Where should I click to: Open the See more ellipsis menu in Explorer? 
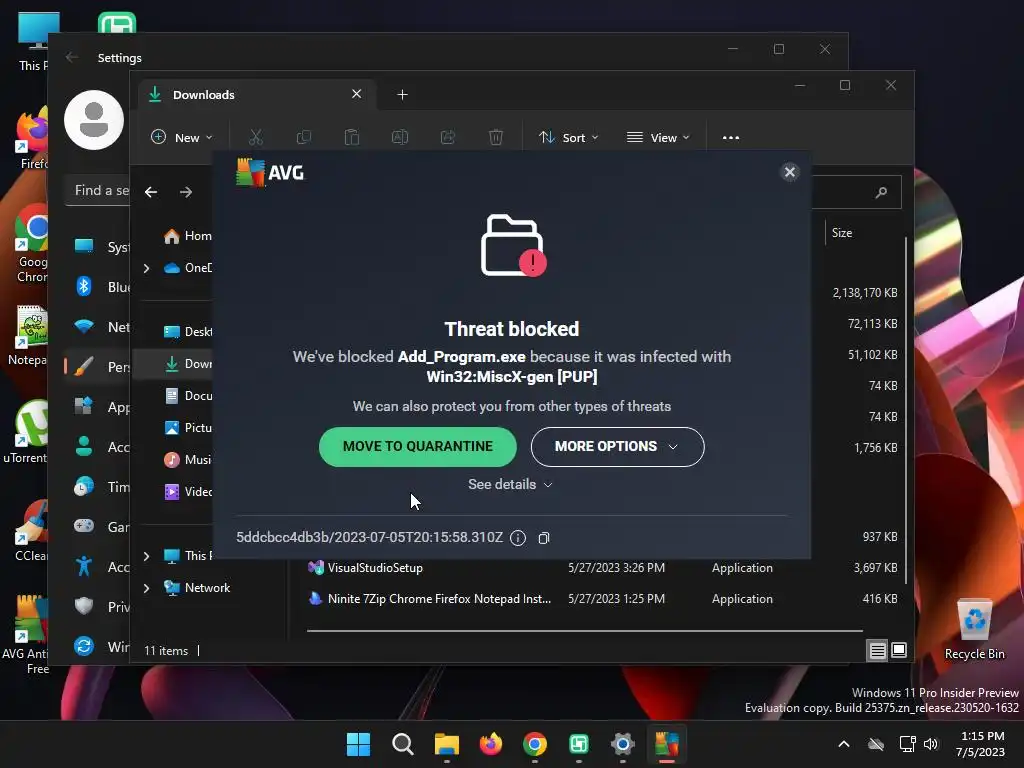tap(731, 138)
